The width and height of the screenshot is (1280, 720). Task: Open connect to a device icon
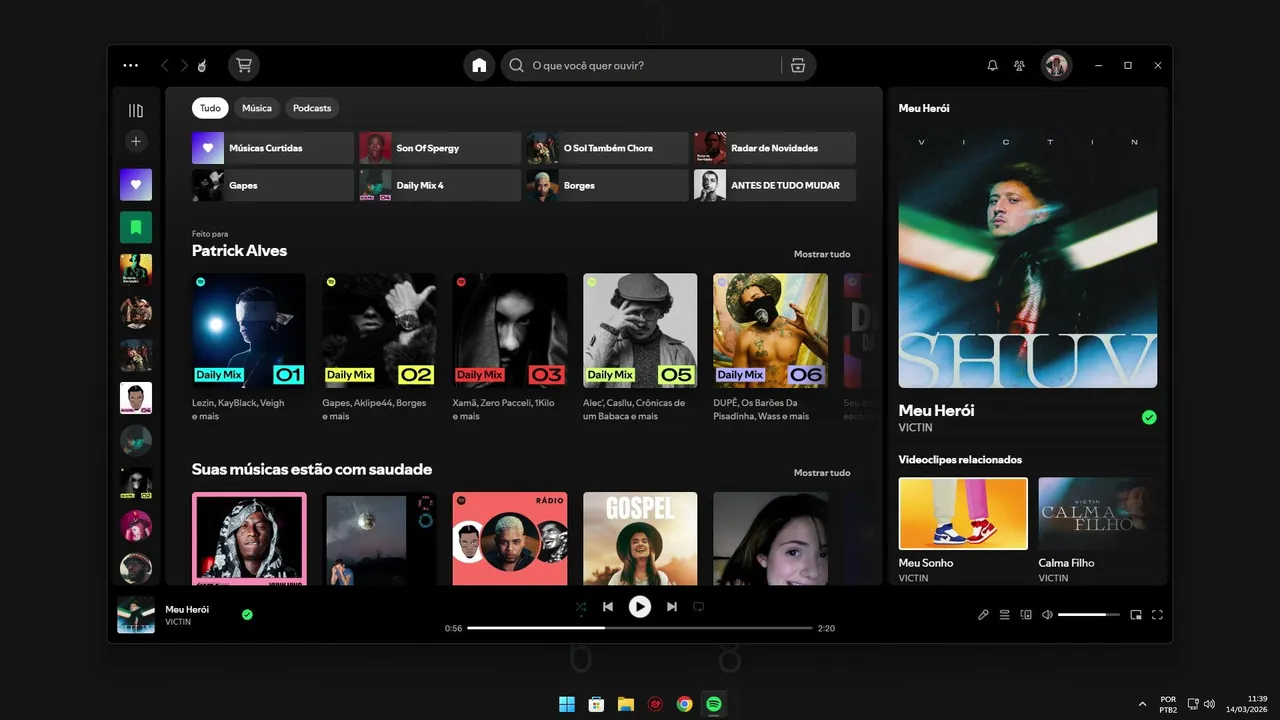pyautogui.click(x=1026, y=615)
